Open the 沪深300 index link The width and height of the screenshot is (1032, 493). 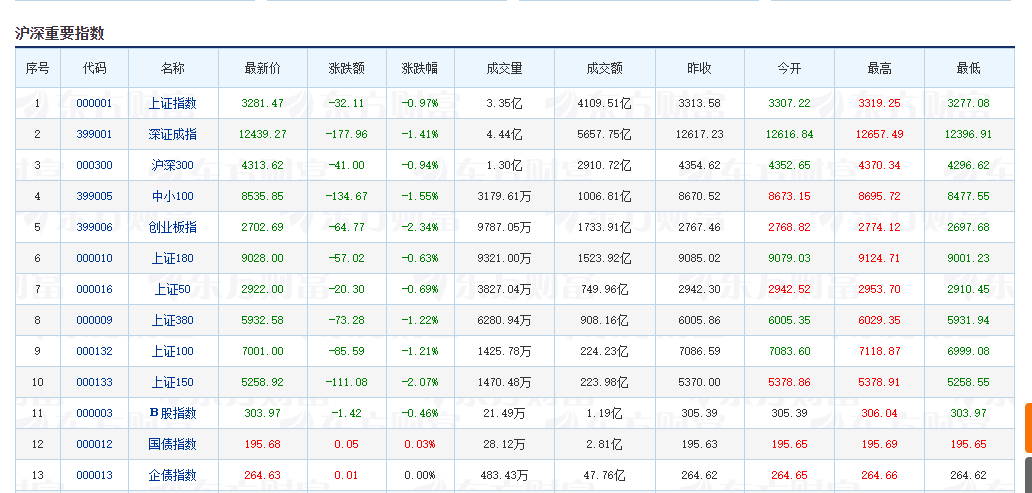tap(172, 165)
